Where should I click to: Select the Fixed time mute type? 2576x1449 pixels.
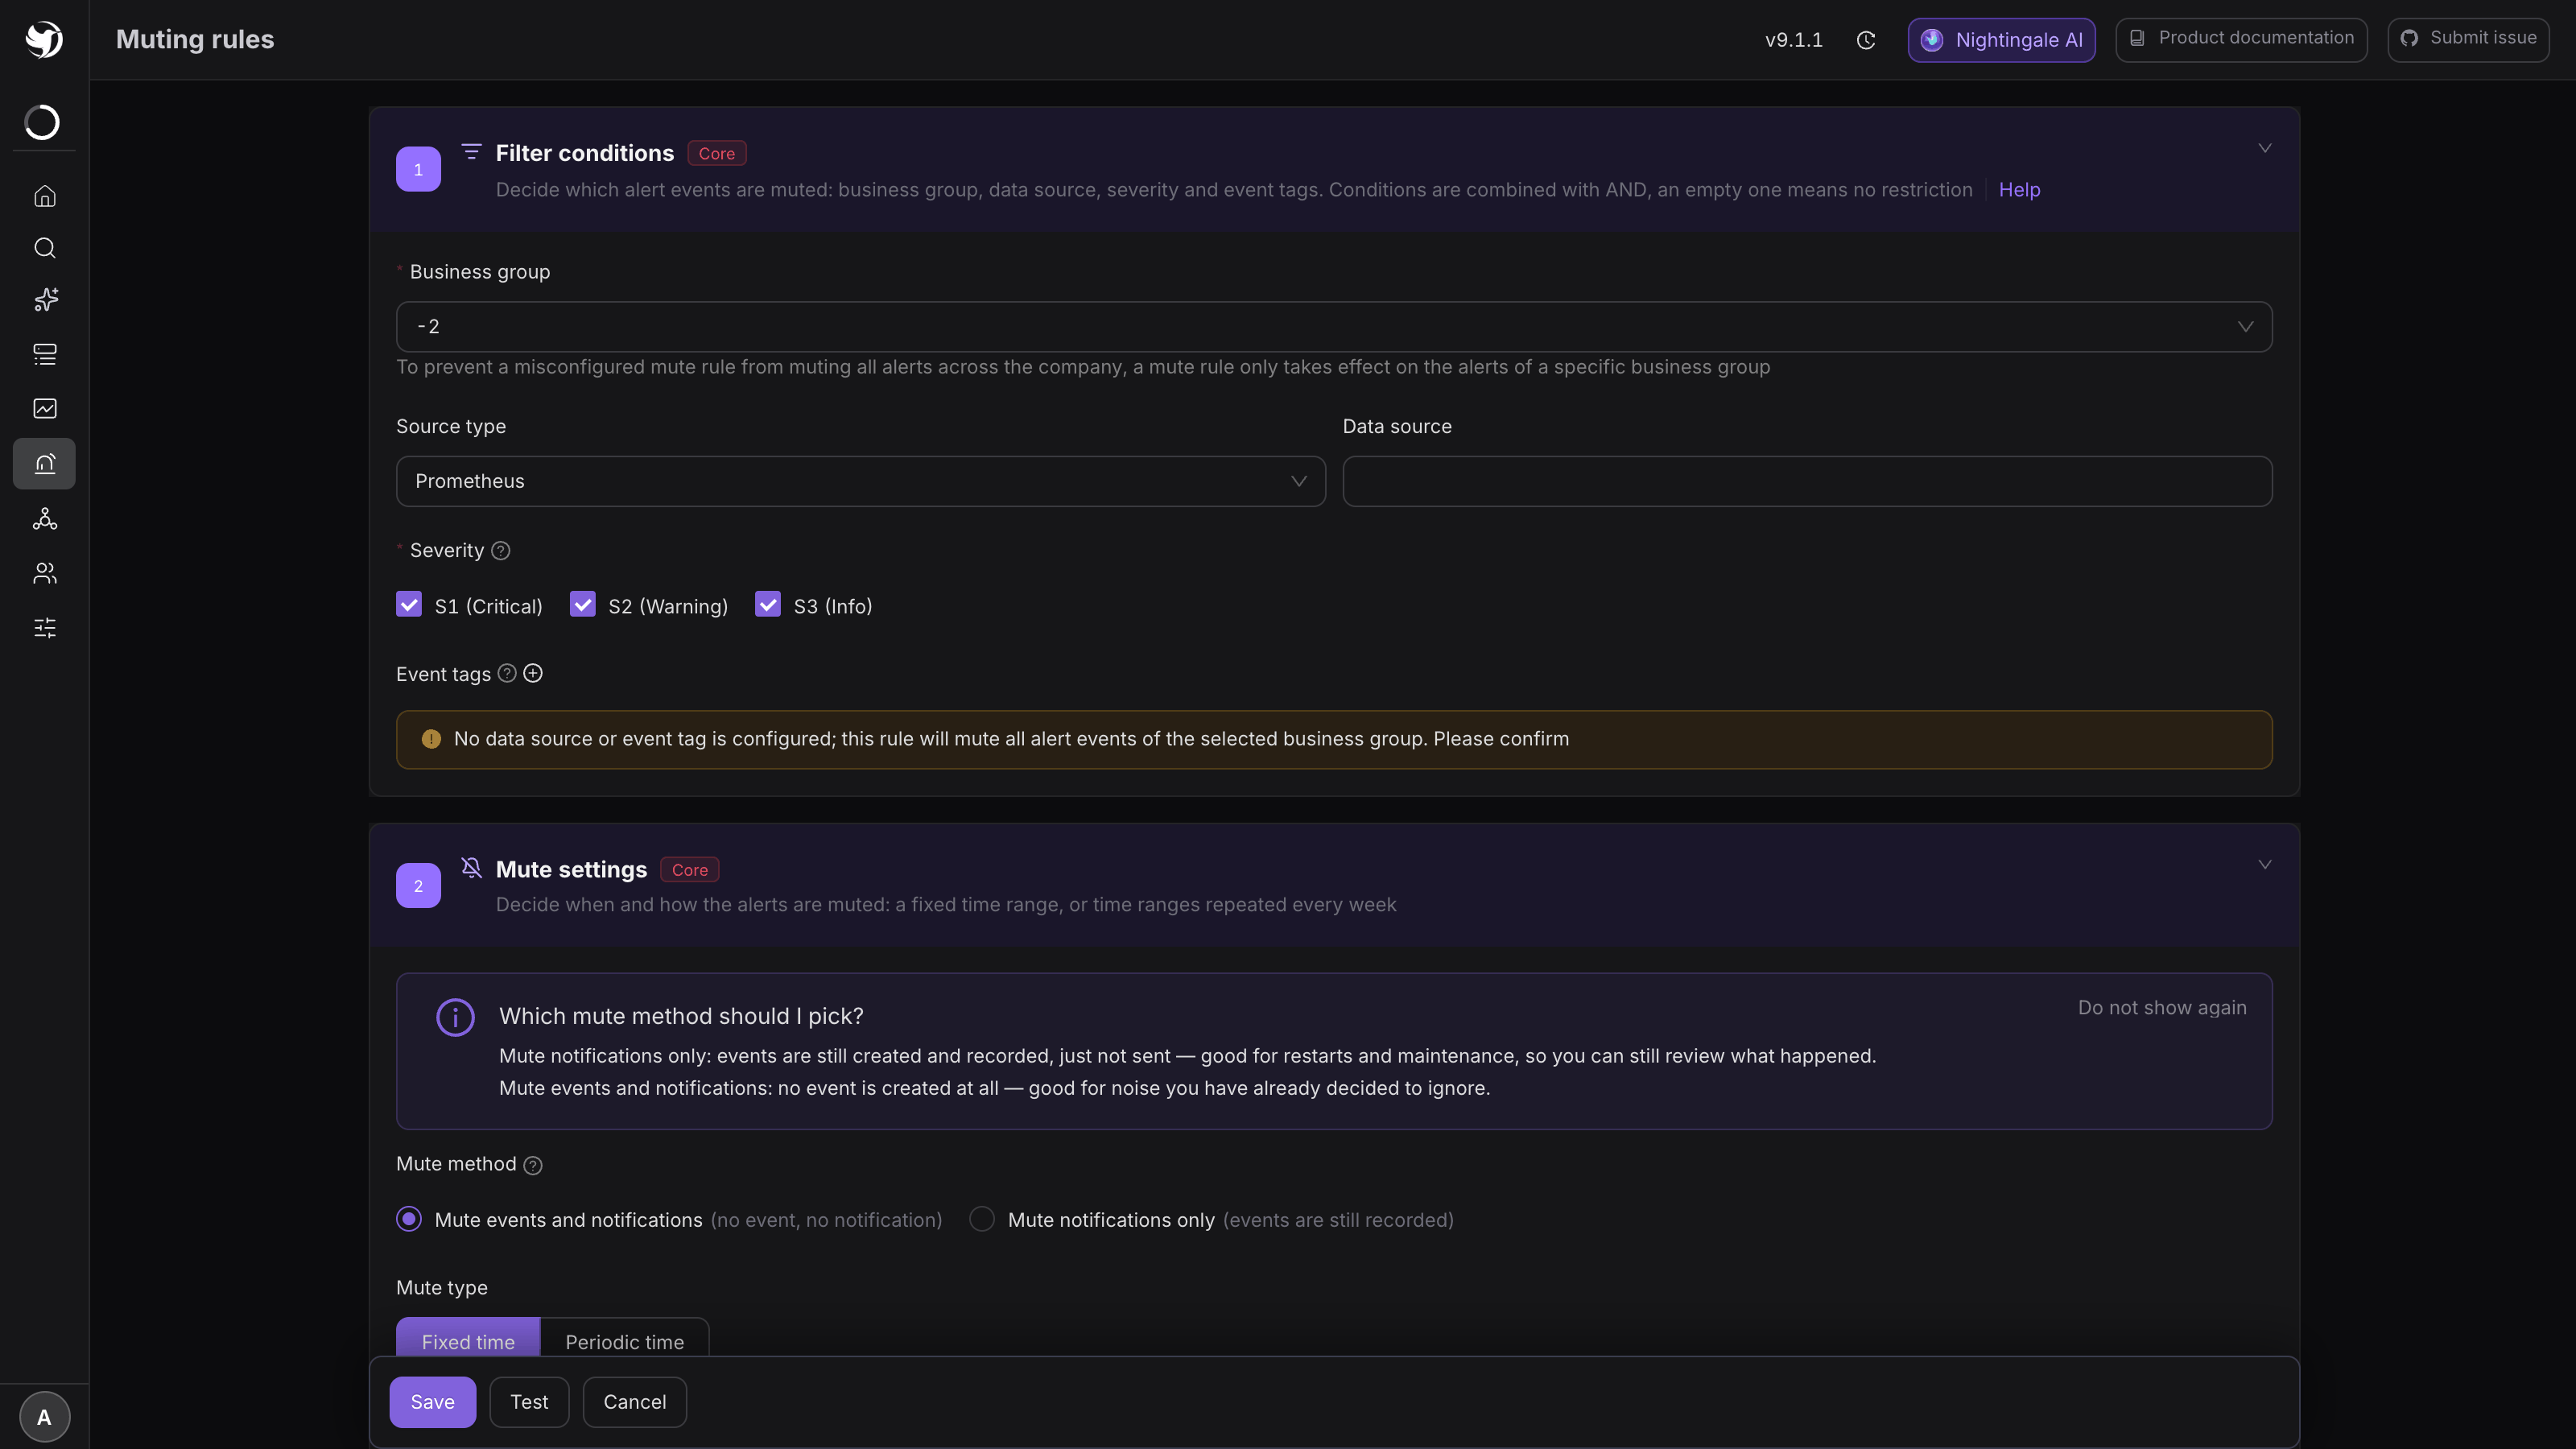[x=468, y=1341]
